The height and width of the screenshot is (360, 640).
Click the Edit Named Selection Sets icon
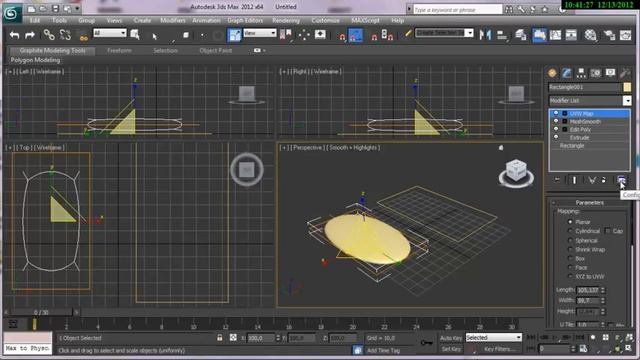tap(407, 34)
